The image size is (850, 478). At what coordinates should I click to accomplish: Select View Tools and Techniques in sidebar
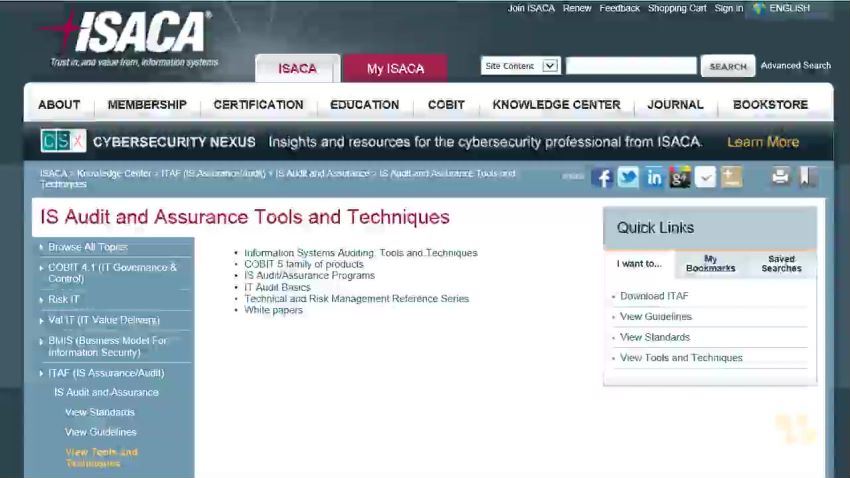(101, 458)
